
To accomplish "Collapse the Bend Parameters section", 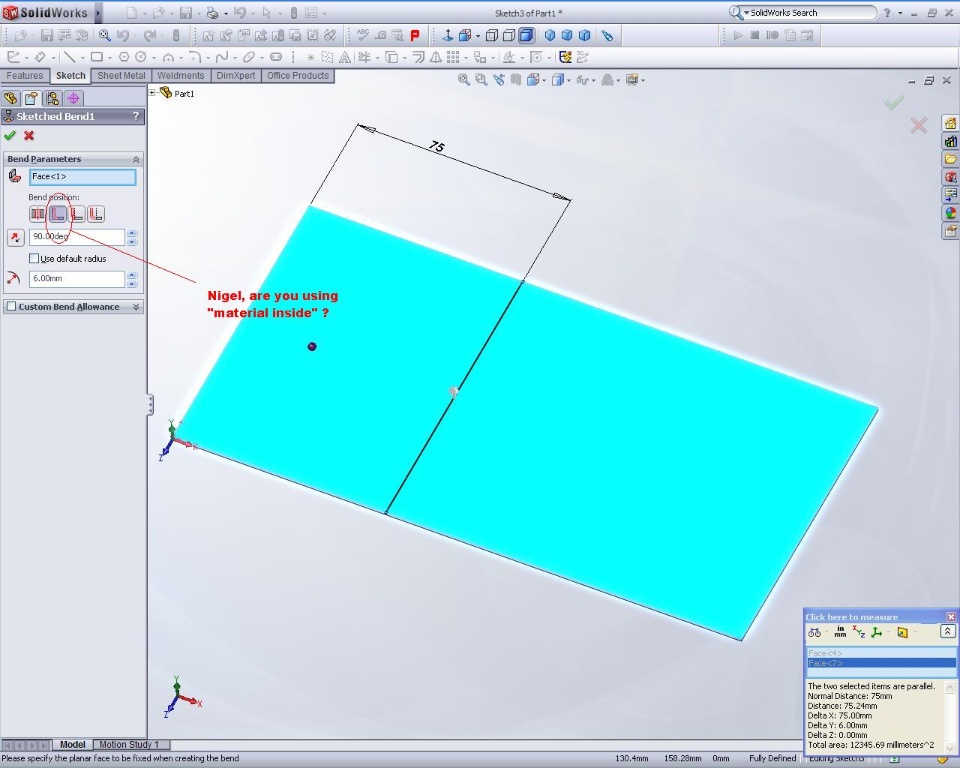I will click(x=136, y=159).
